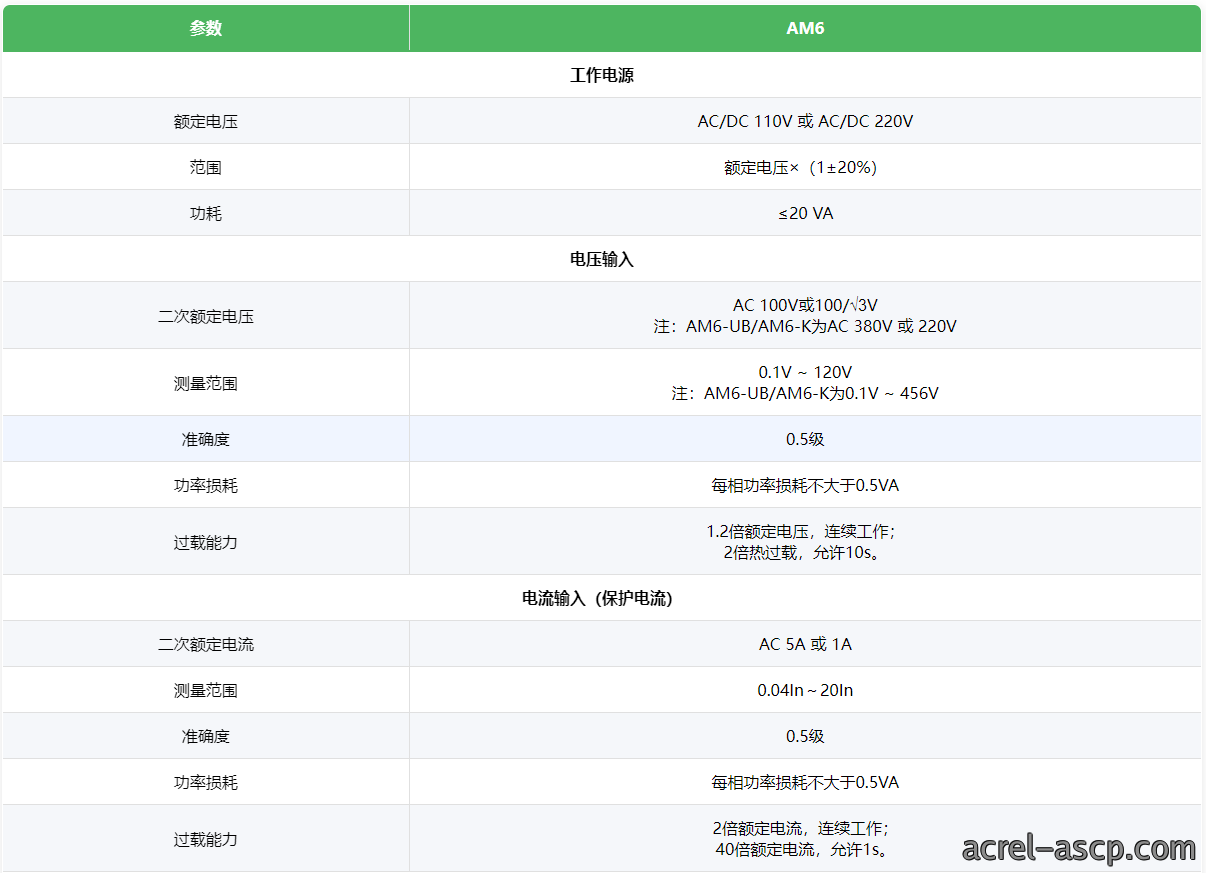Select the 工作电源 section heading
The image size is (1206, 873).
(x=602, y=75)
